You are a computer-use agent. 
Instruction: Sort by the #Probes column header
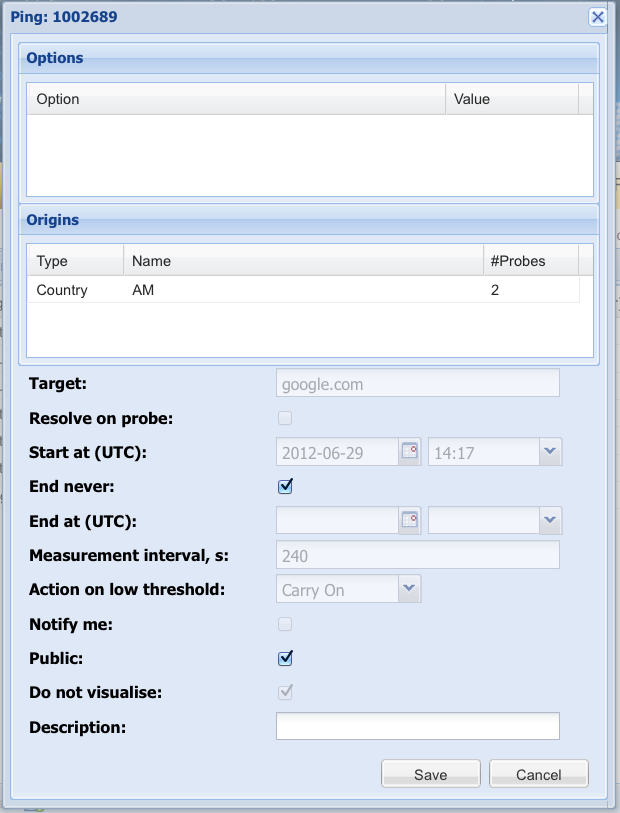click(x=529, y=261)
